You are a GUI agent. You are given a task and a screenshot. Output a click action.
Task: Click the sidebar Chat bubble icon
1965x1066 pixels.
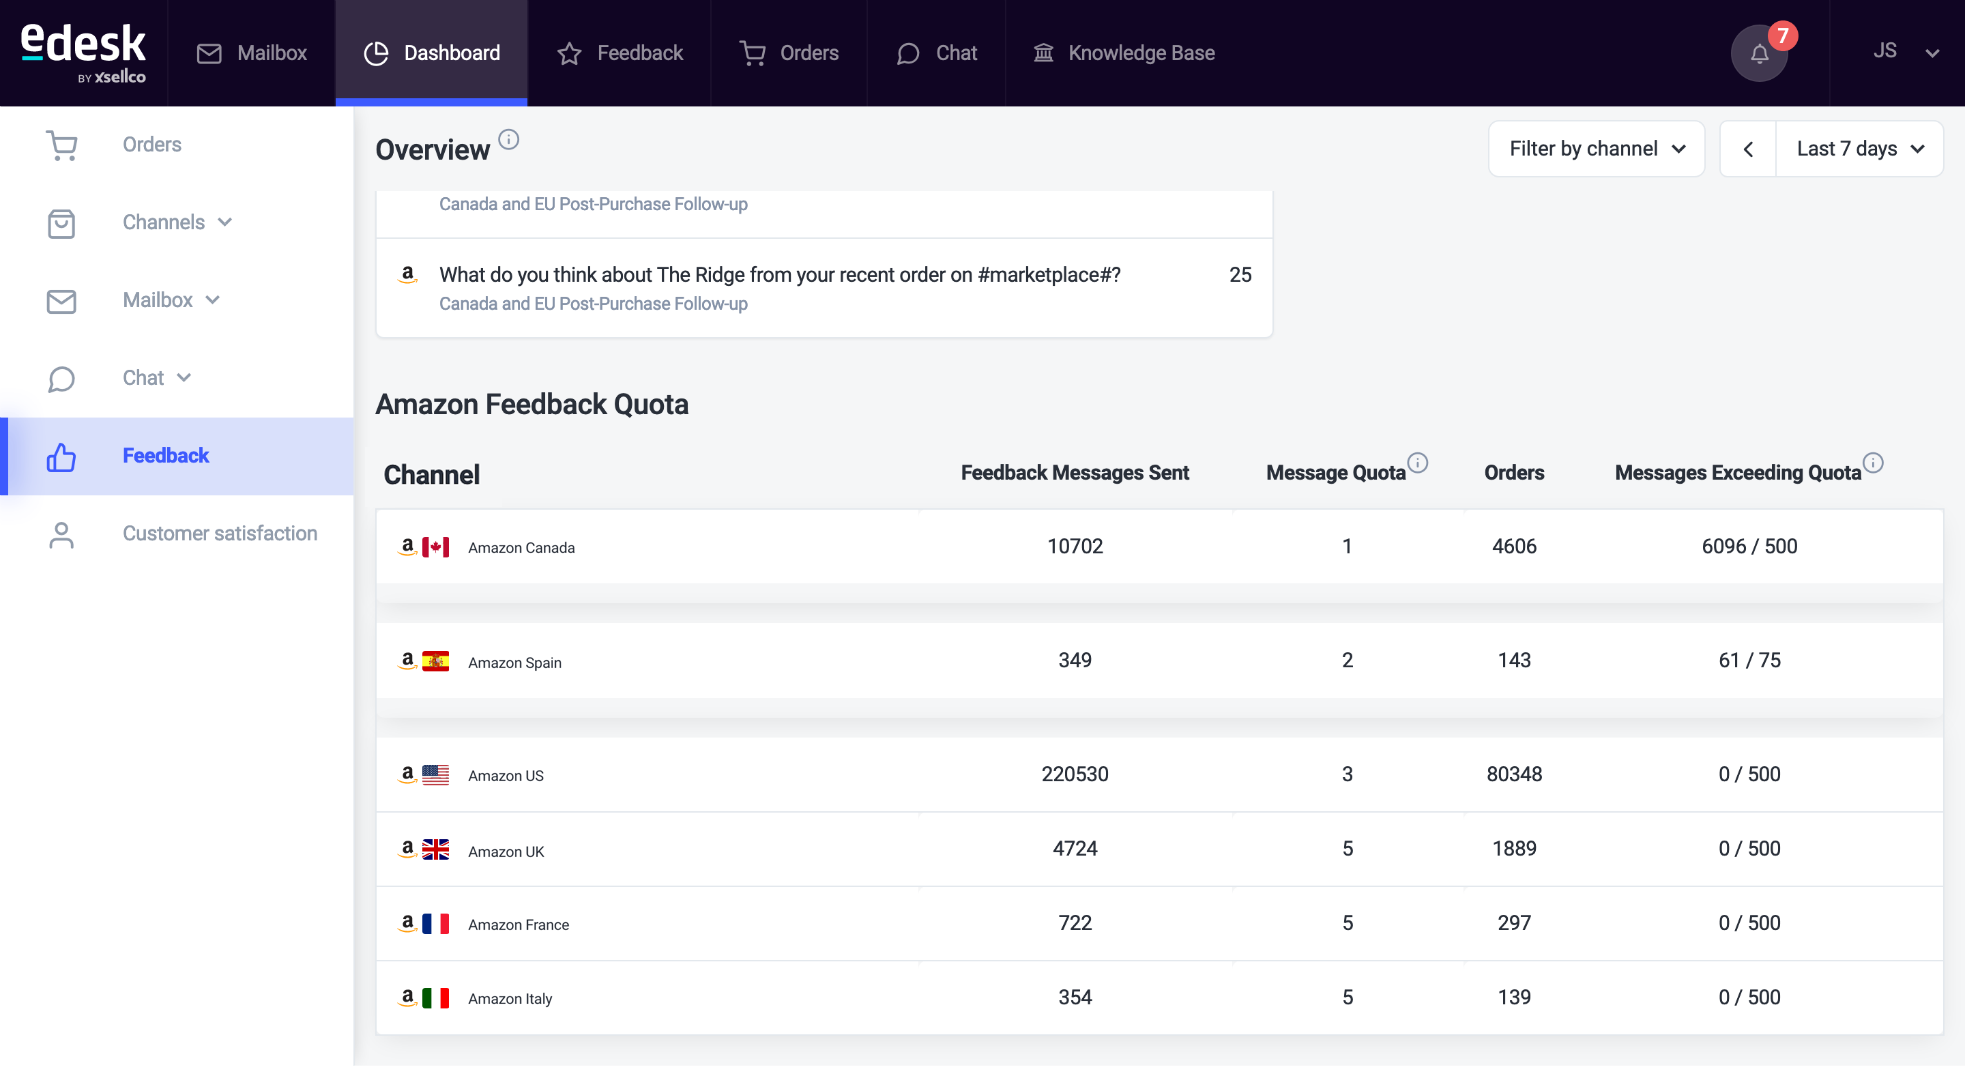62,379
